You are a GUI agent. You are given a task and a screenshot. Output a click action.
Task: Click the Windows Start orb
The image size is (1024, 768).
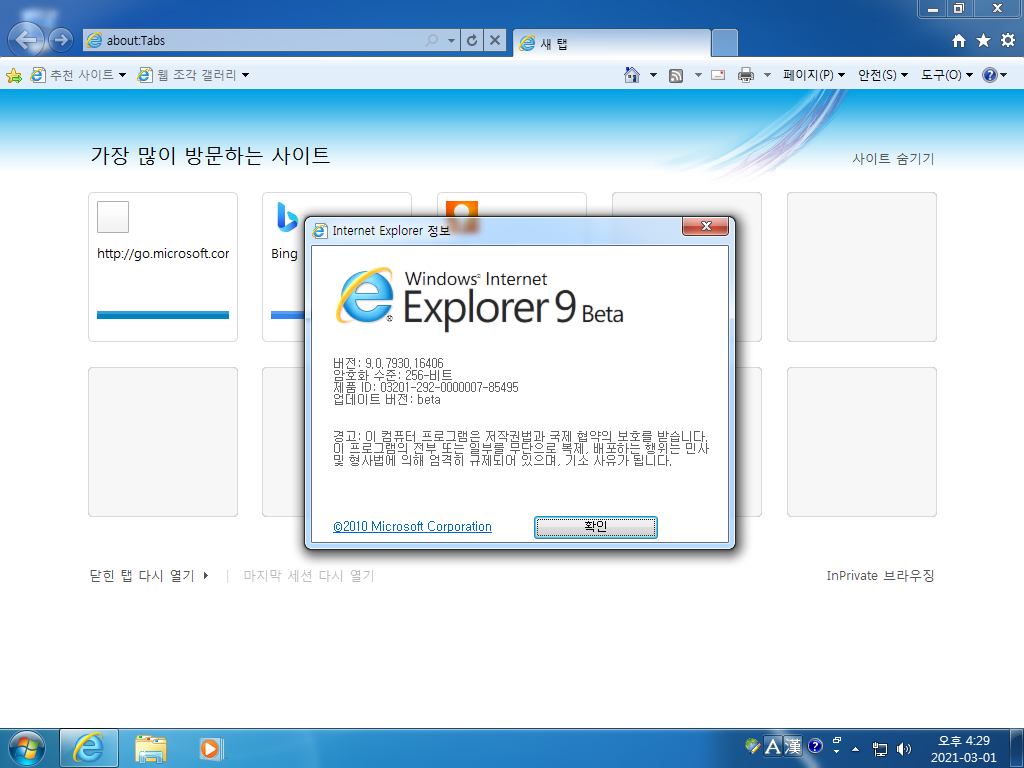(27, 748)
